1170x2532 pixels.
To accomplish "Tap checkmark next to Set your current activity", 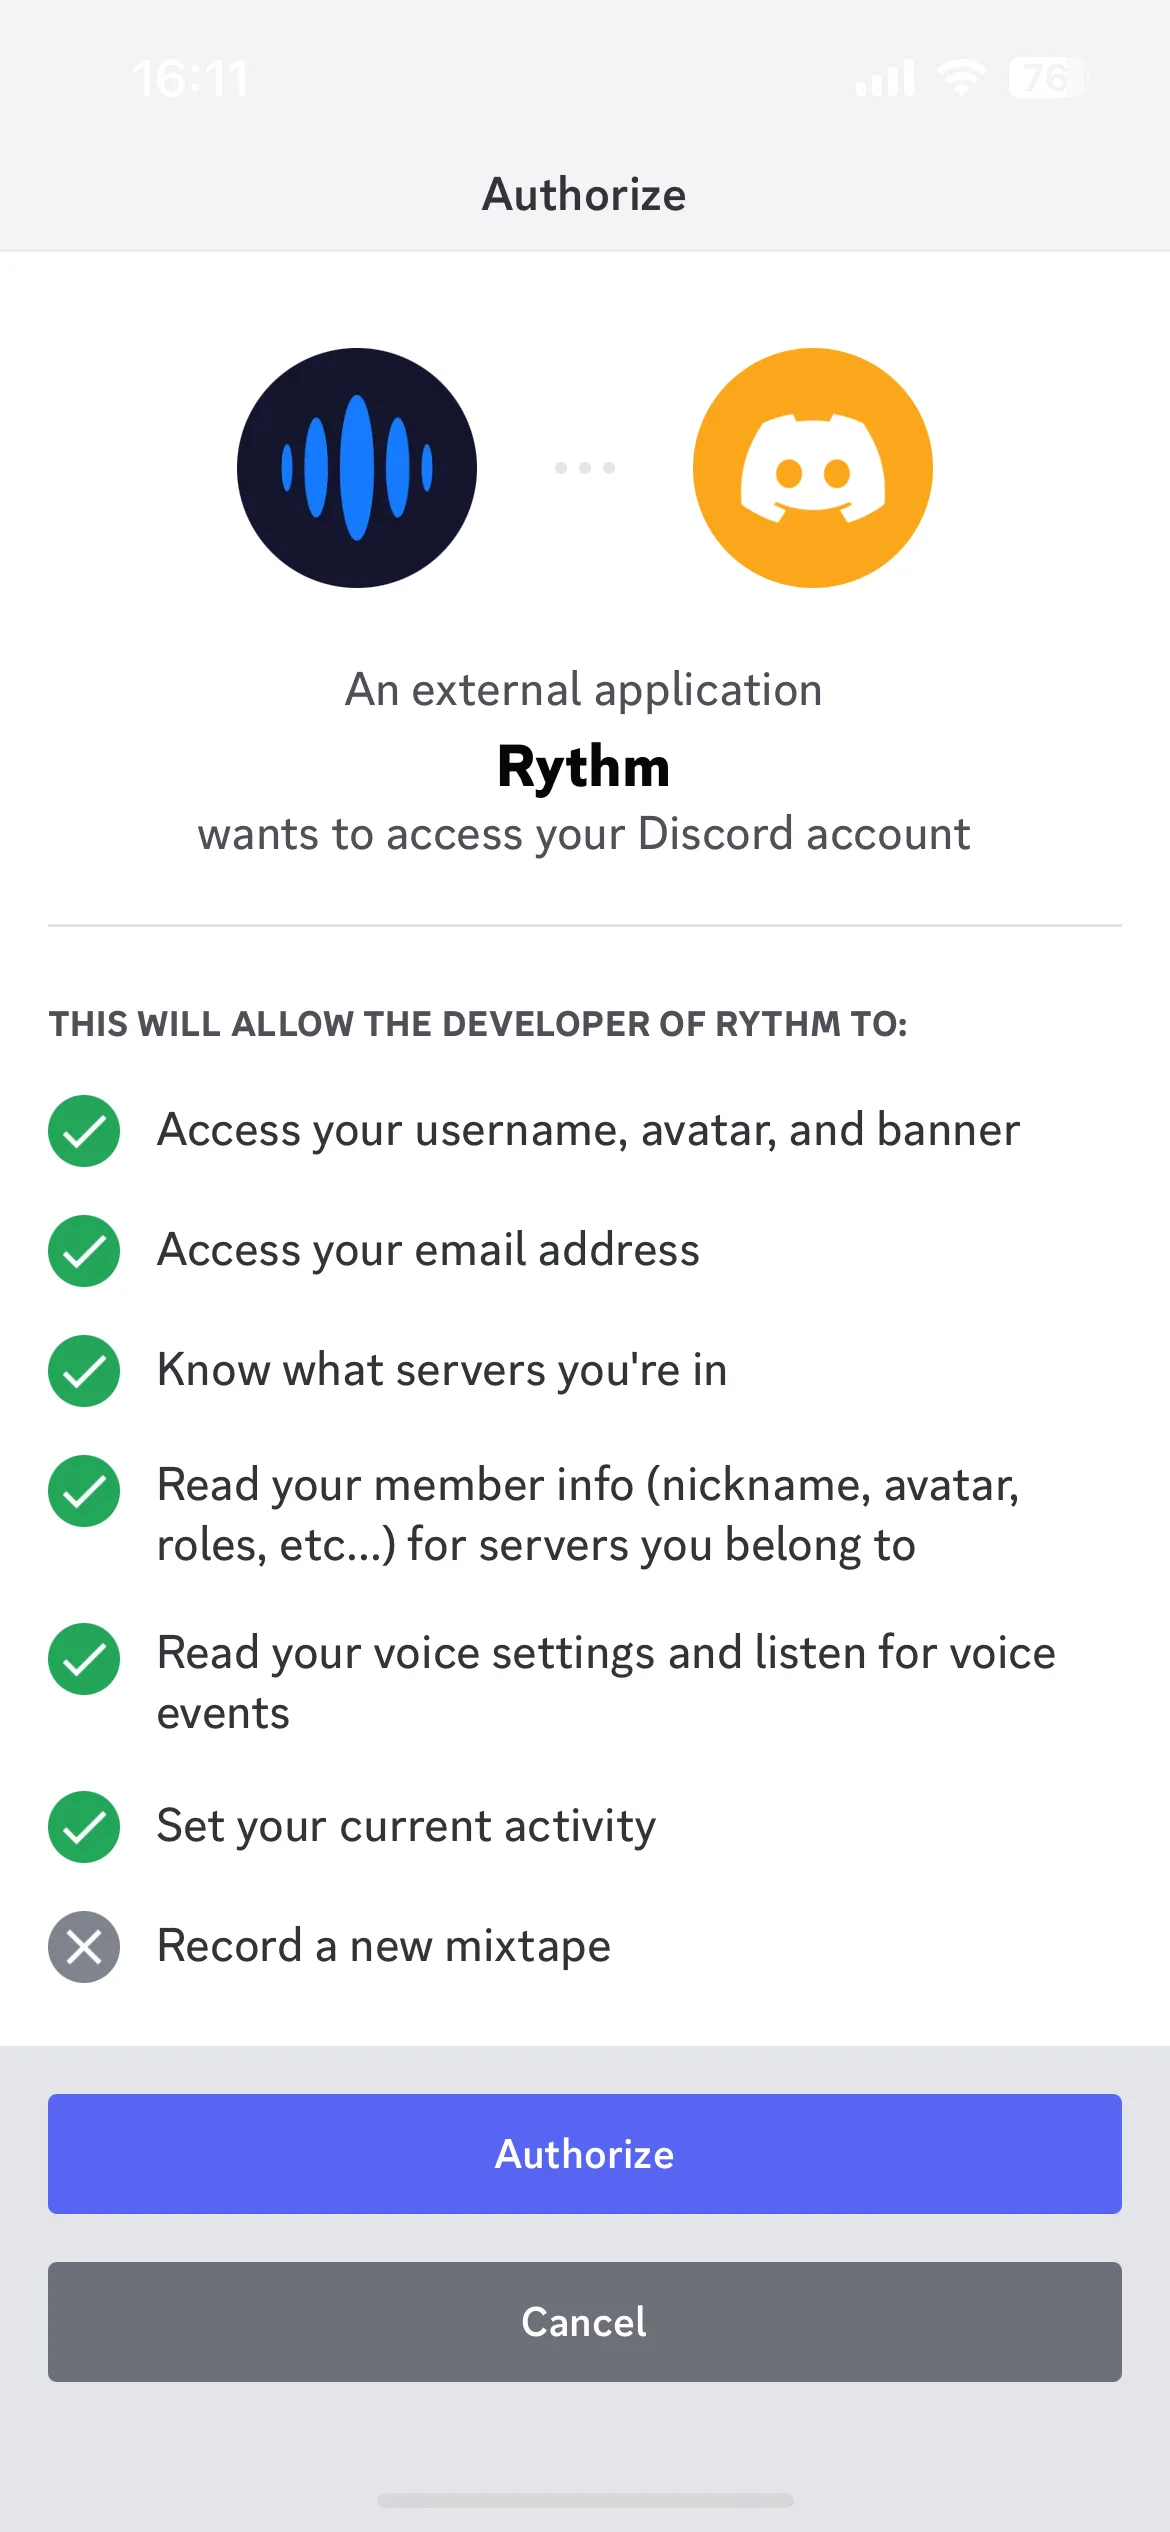I will [84, 1827].
